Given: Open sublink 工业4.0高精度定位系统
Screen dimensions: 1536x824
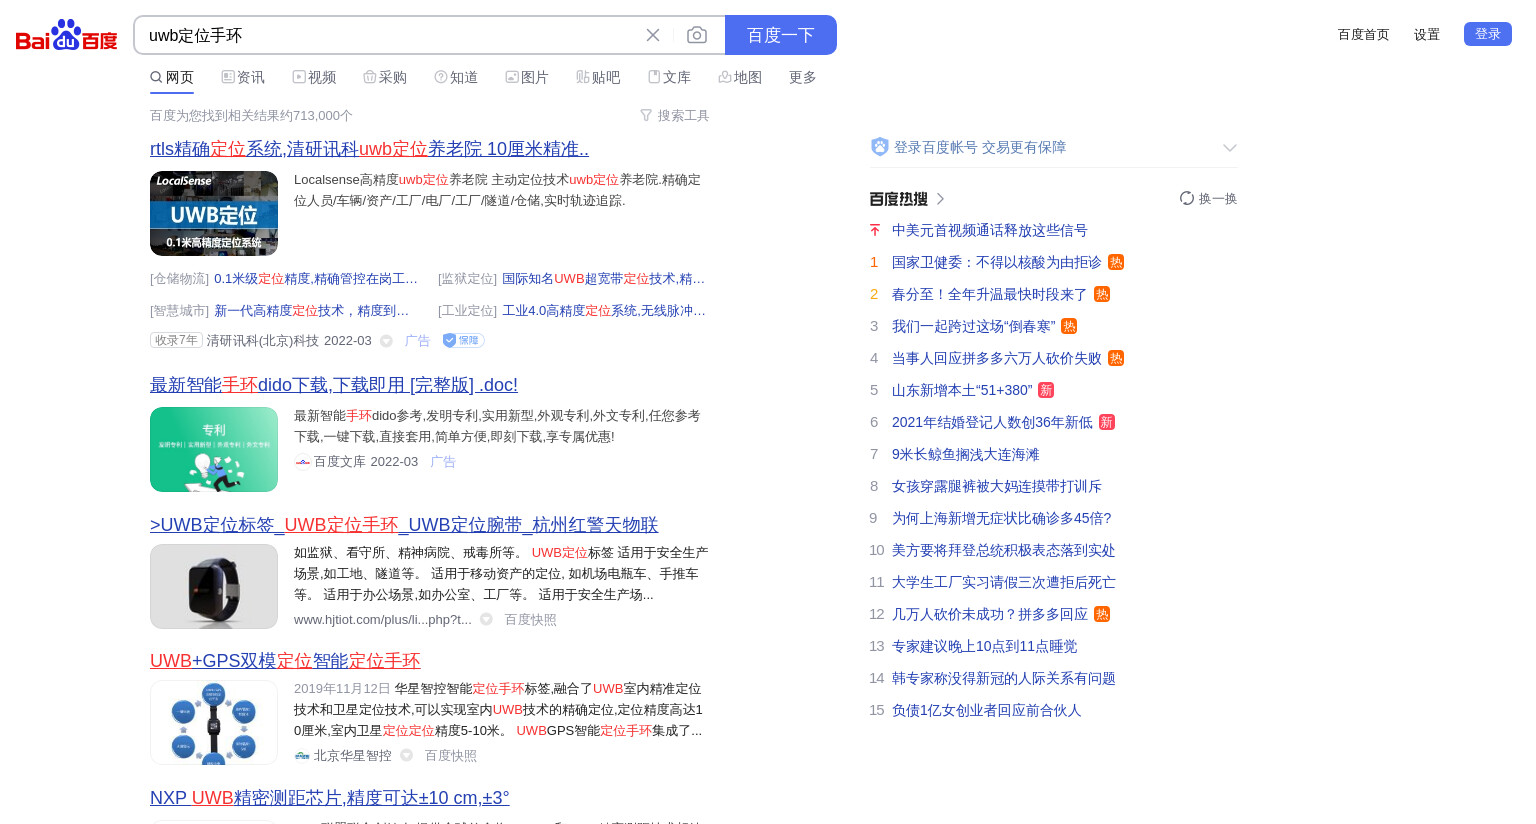Looking at the screenshot, I should tap(604, 311).
